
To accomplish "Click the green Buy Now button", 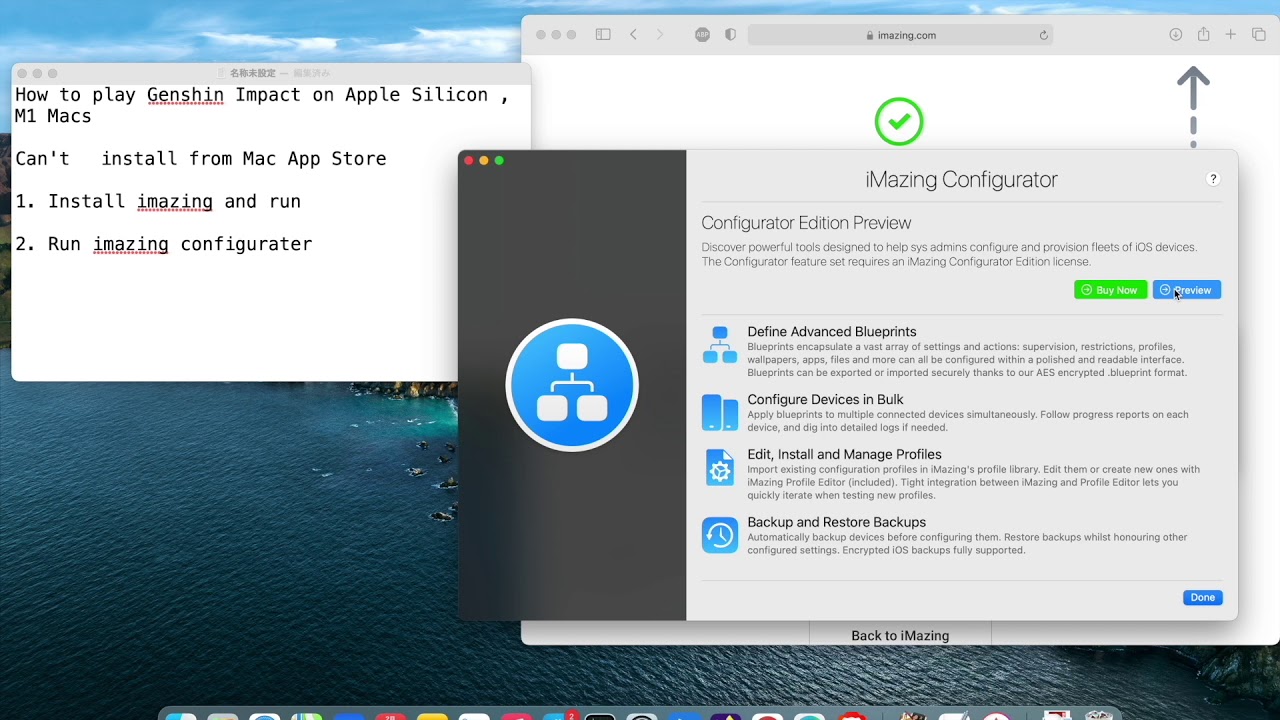I will pos(1110,290).
